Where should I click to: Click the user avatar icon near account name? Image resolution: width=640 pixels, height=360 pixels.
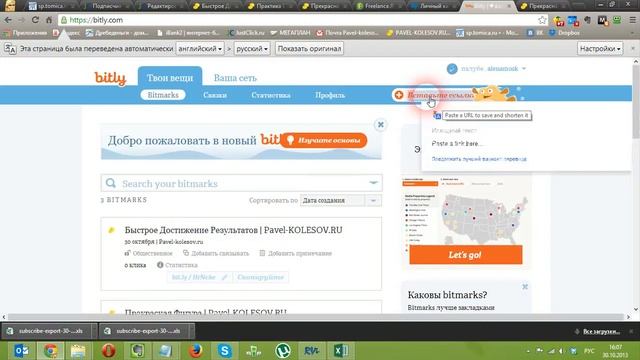452,69
